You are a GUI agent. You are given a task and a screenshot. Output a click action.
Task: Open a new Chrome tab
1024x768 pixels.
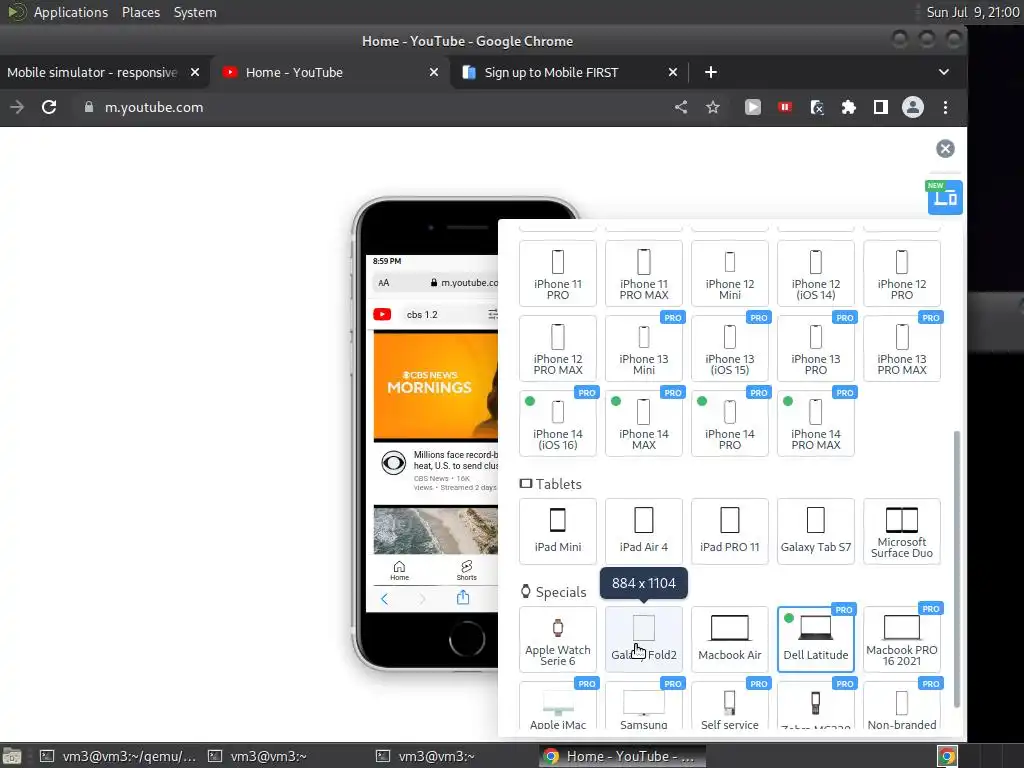tap(711, 72)
